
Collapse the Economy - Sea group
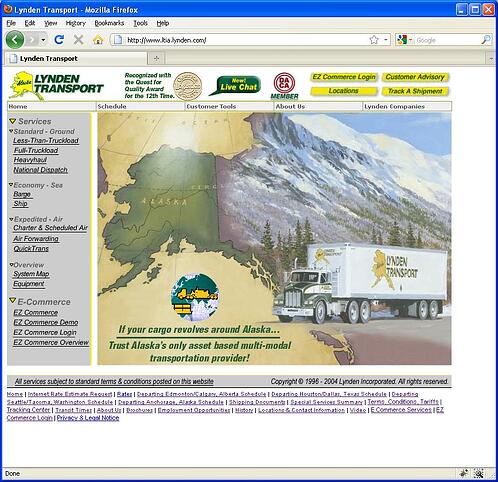tap(11, 185)
